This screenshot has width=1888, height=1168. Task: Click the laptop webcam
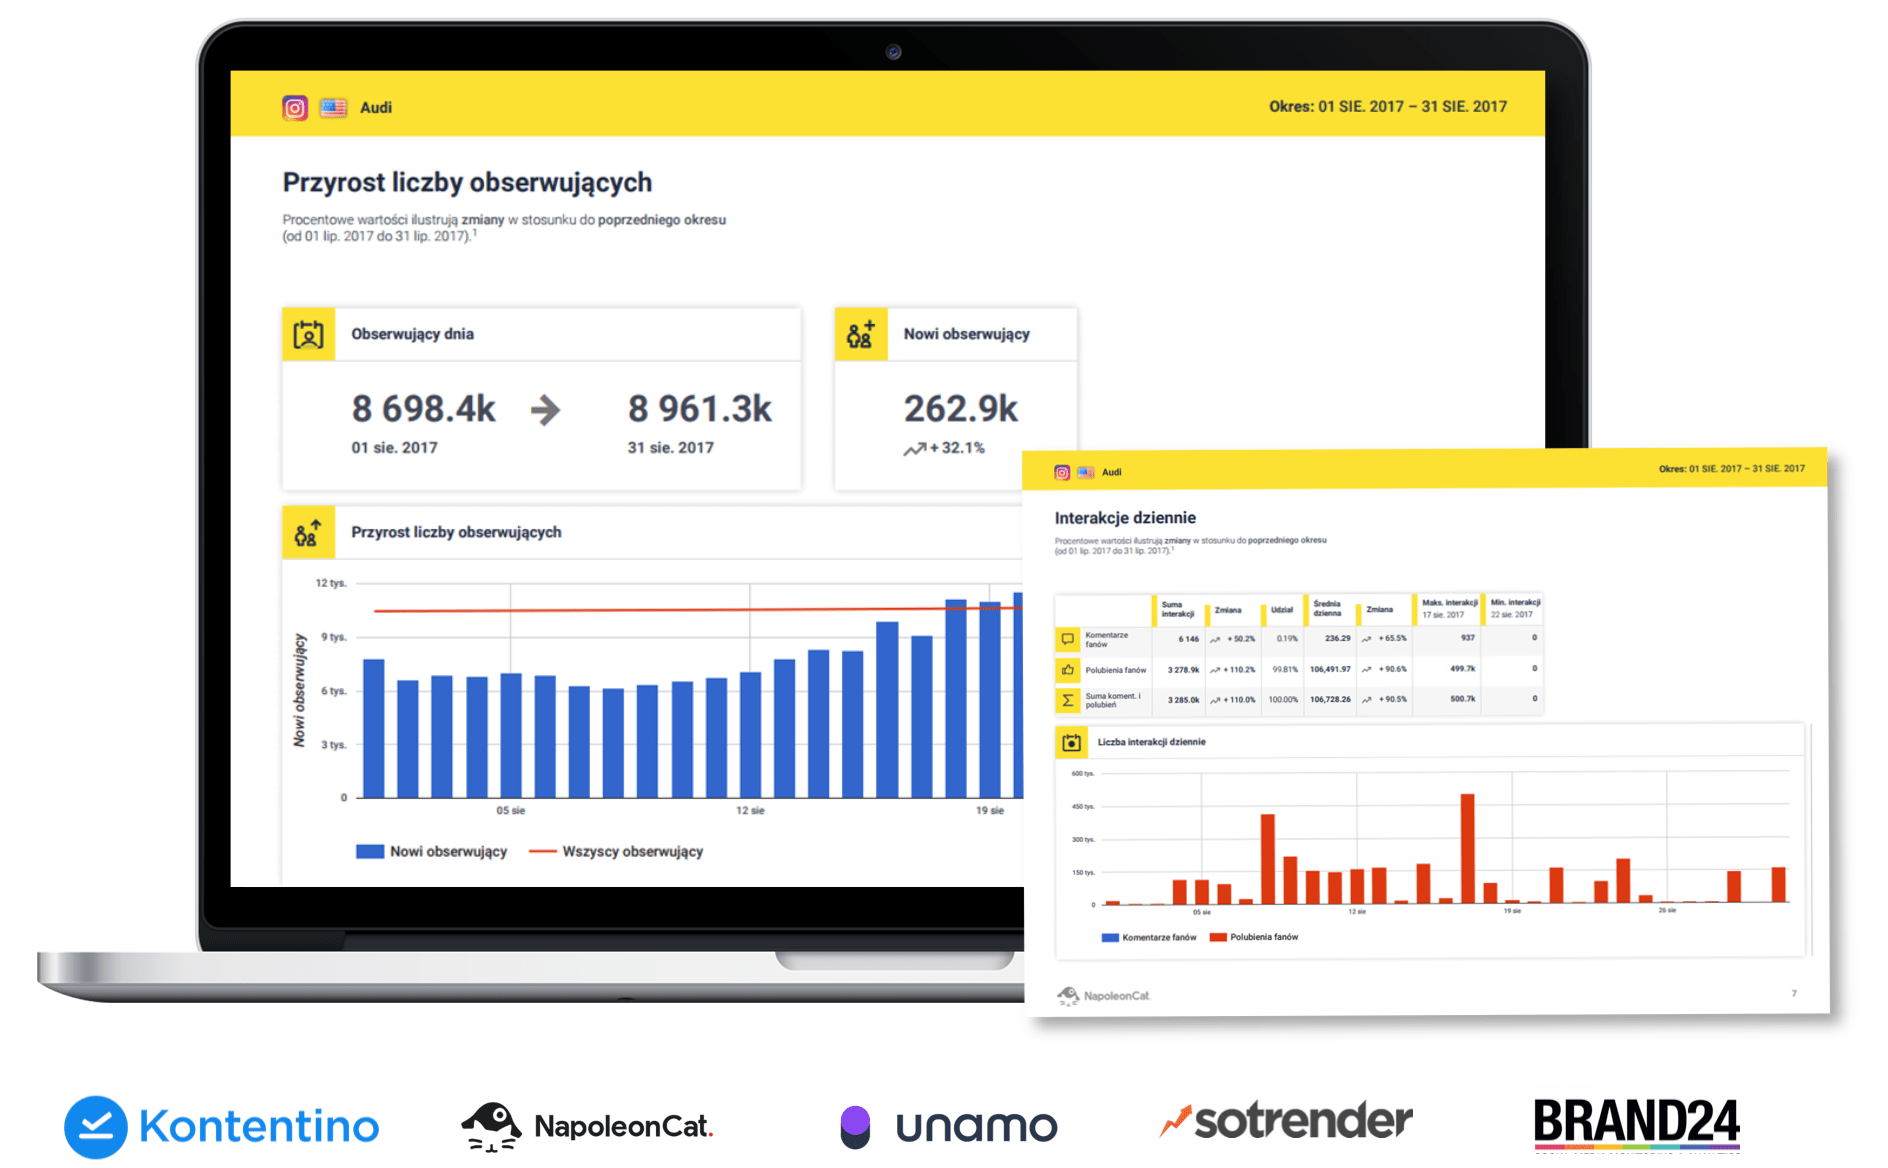click(x=893, y=52)
